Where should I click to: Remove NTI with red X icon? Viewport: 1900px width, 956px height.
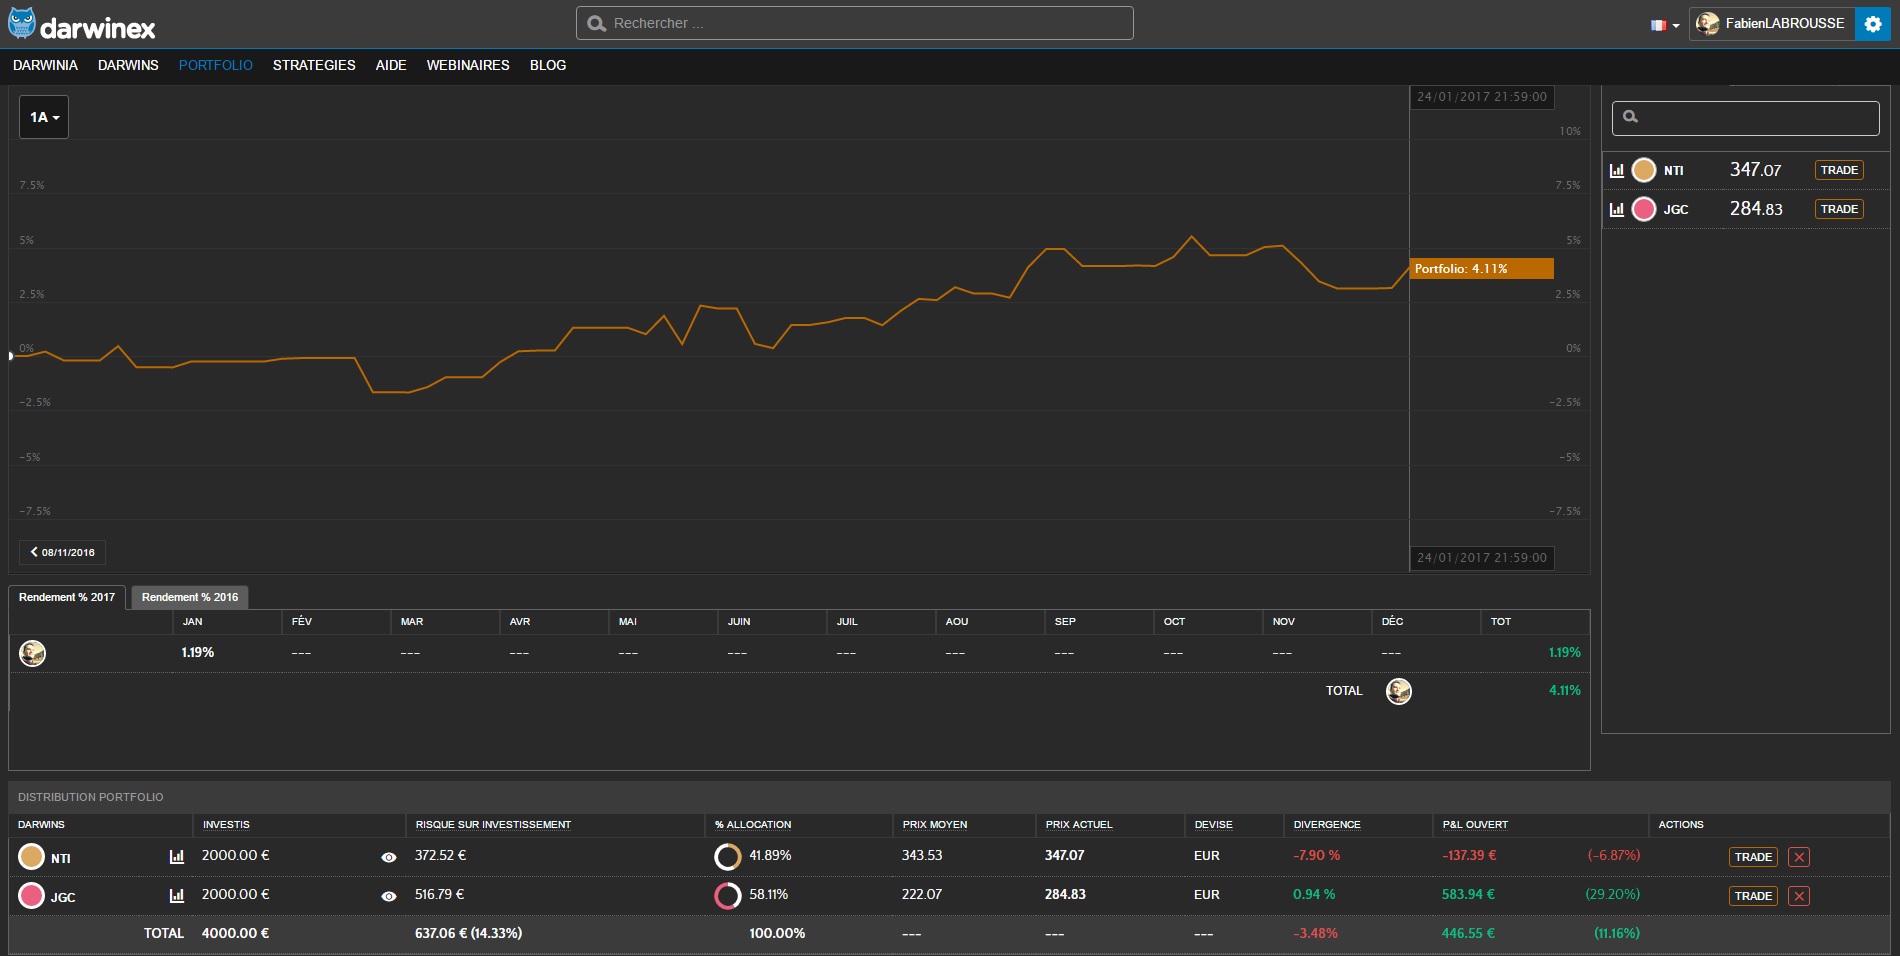[1799, 857]
